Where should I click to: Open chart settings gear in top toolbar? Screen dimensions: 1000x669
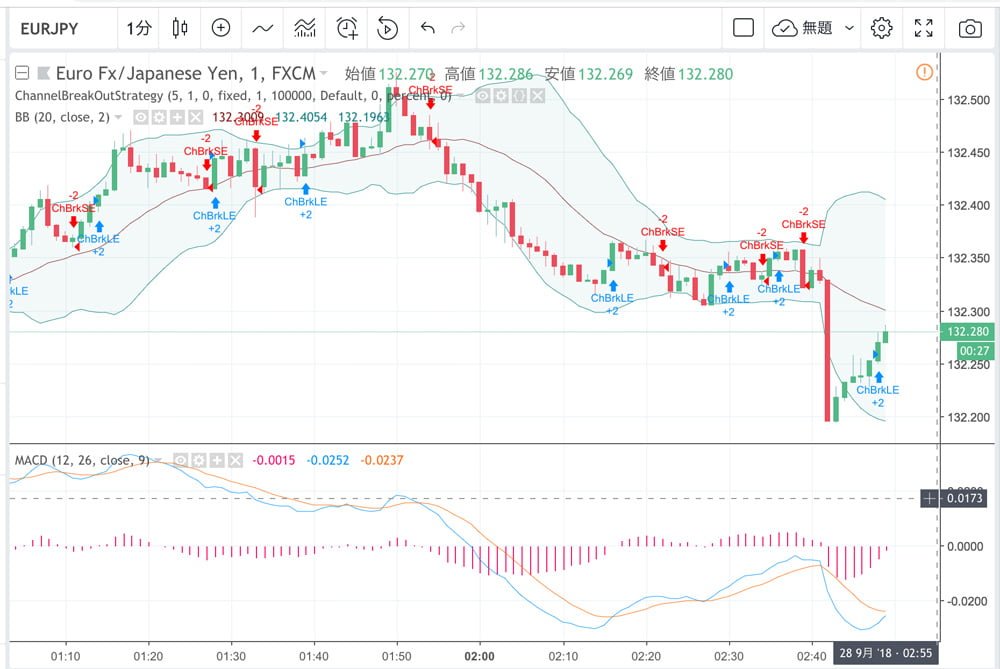[881, 29]
